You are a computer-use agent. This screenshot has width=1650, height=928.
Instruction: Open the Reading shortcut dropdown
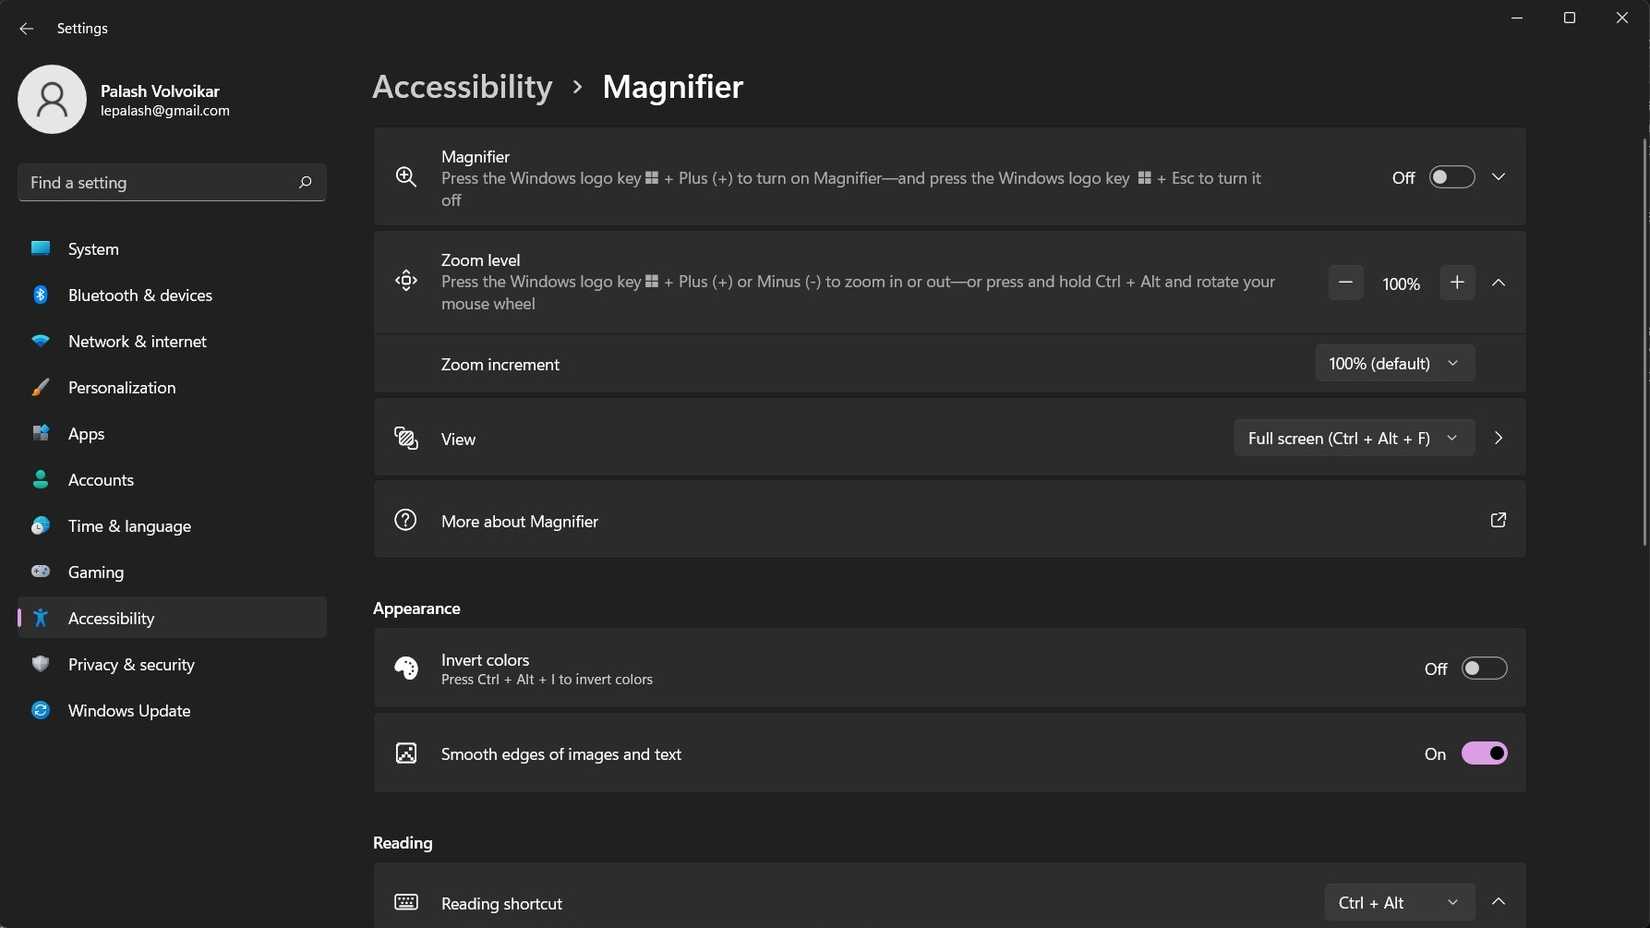(1398, 901)
